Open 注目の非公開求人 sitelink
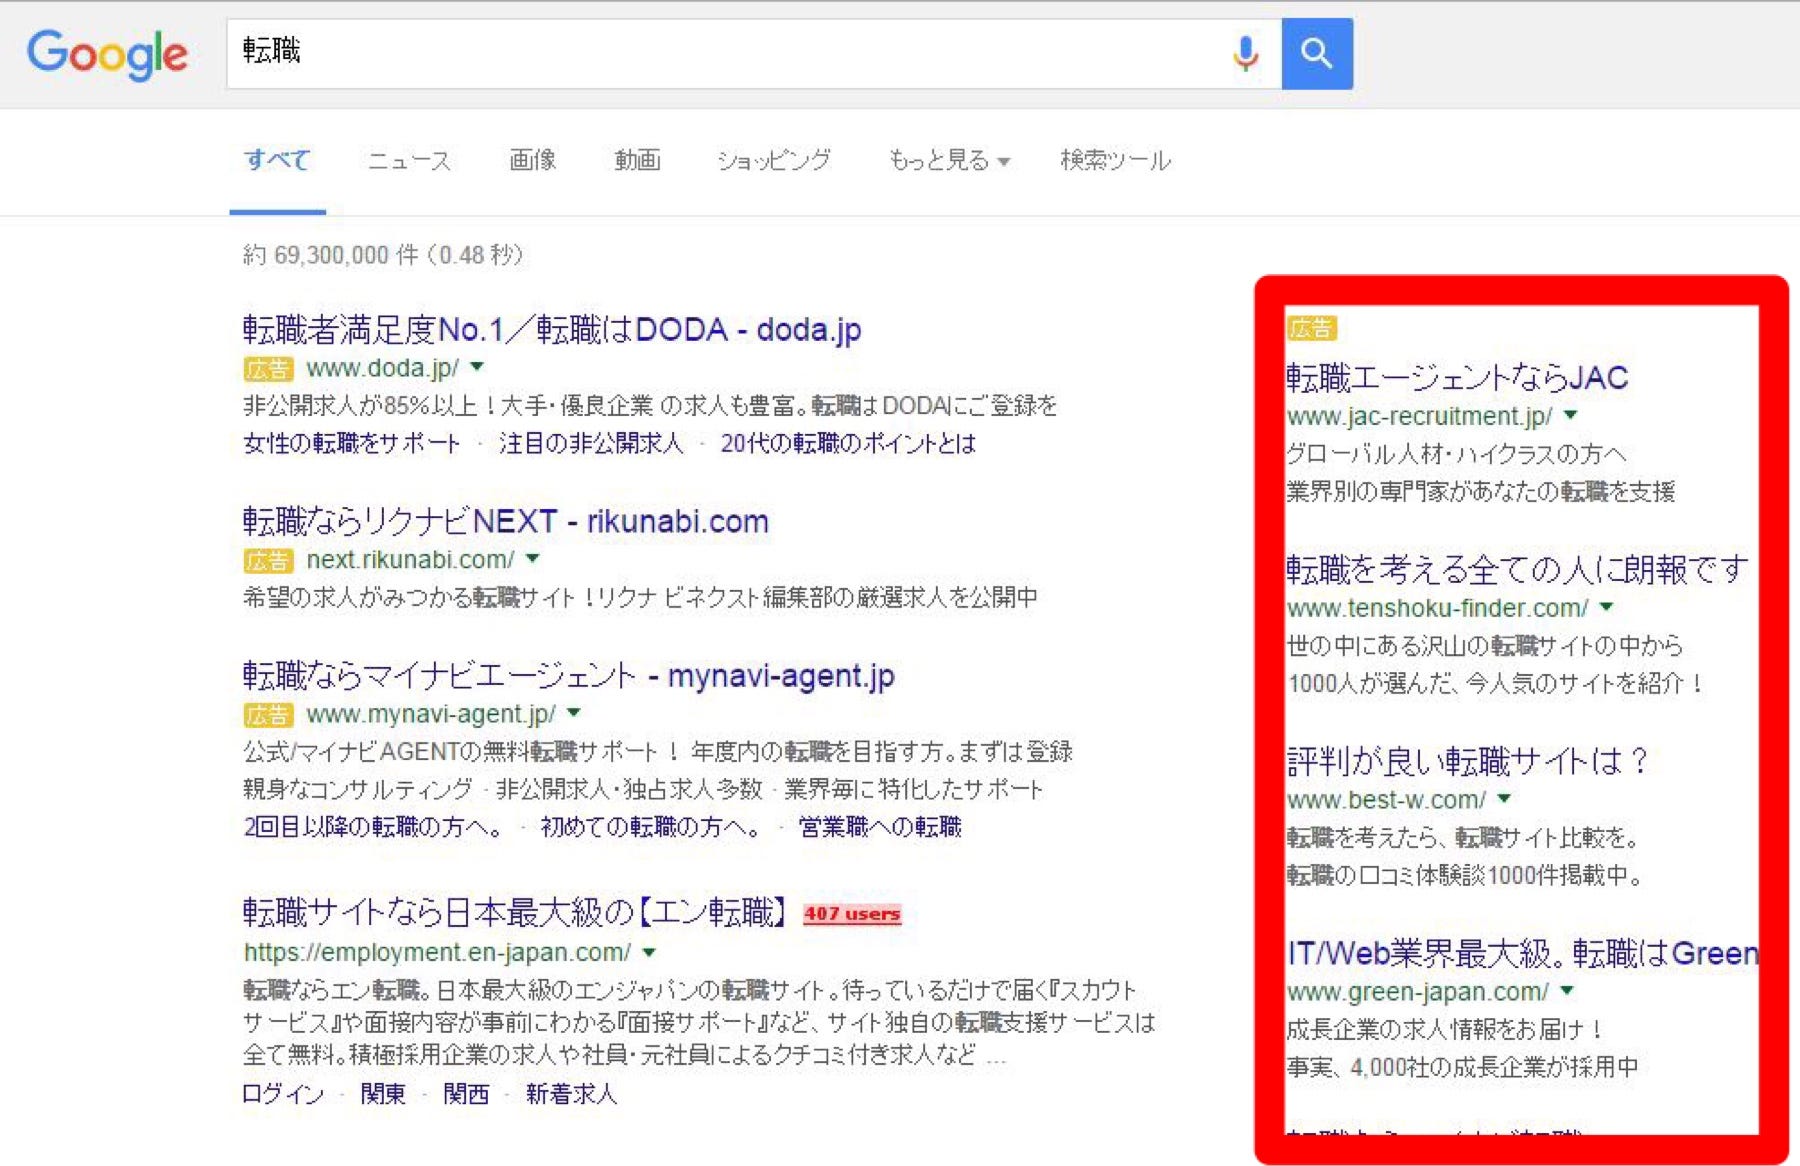The image size is (1800, 1166). pyautogui.click(x=591, y=443)
